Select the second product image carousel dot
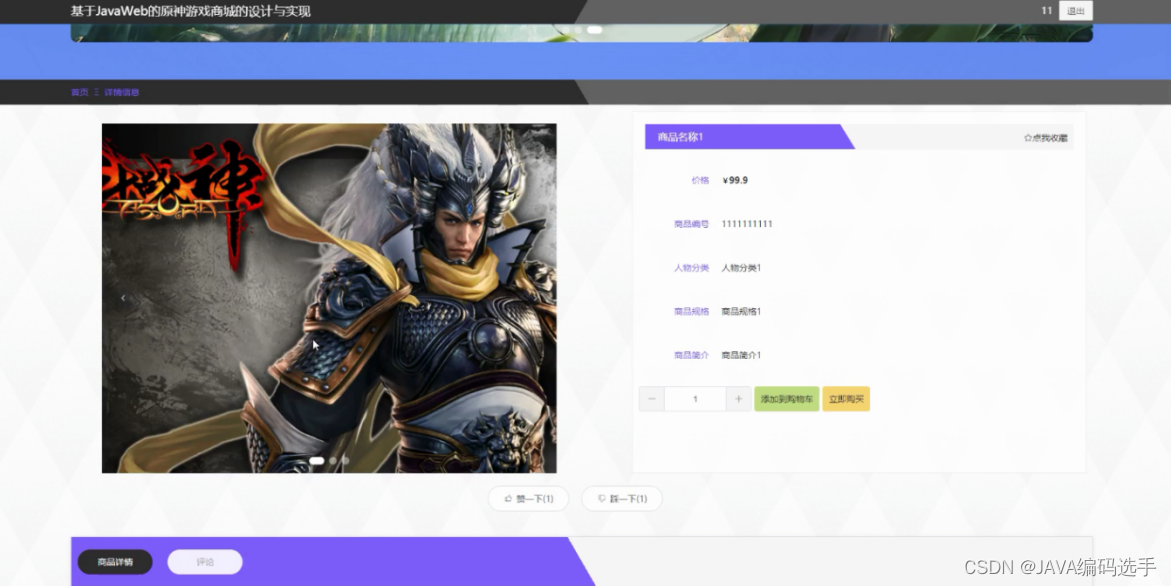The width and height of the screenshot is (1172, 586). point(333,460)
